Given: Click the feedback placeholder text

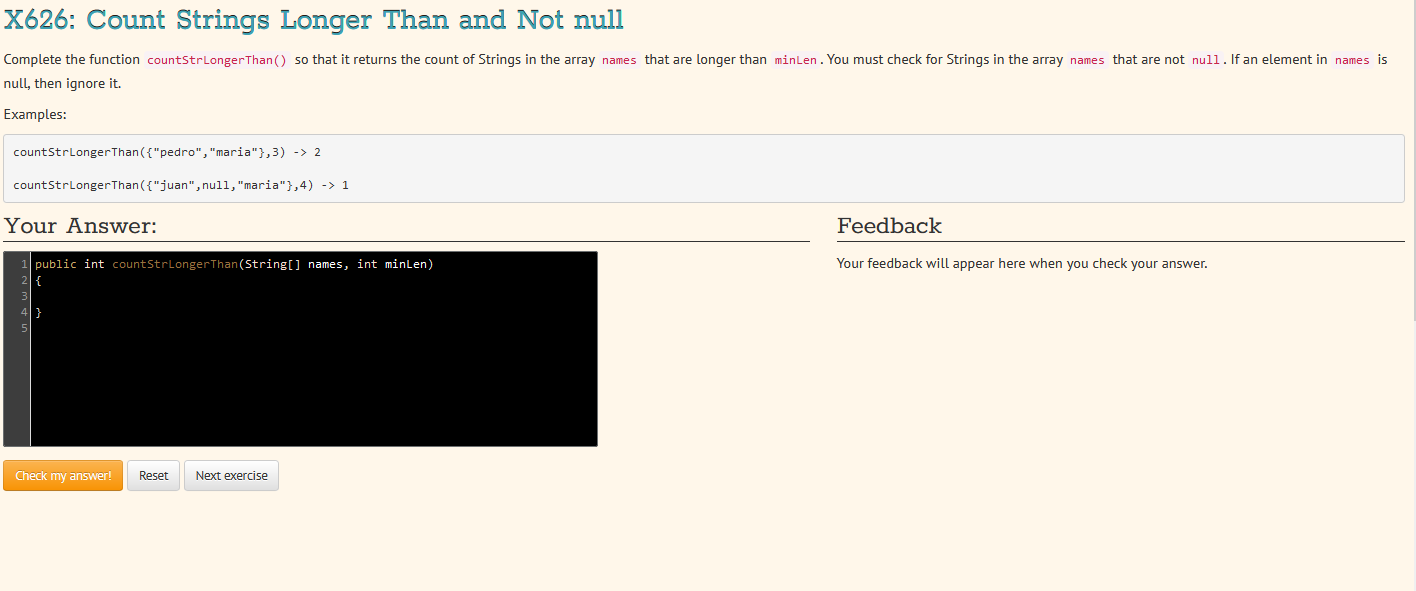Looking at the screenshot, I should [1021, 263].
